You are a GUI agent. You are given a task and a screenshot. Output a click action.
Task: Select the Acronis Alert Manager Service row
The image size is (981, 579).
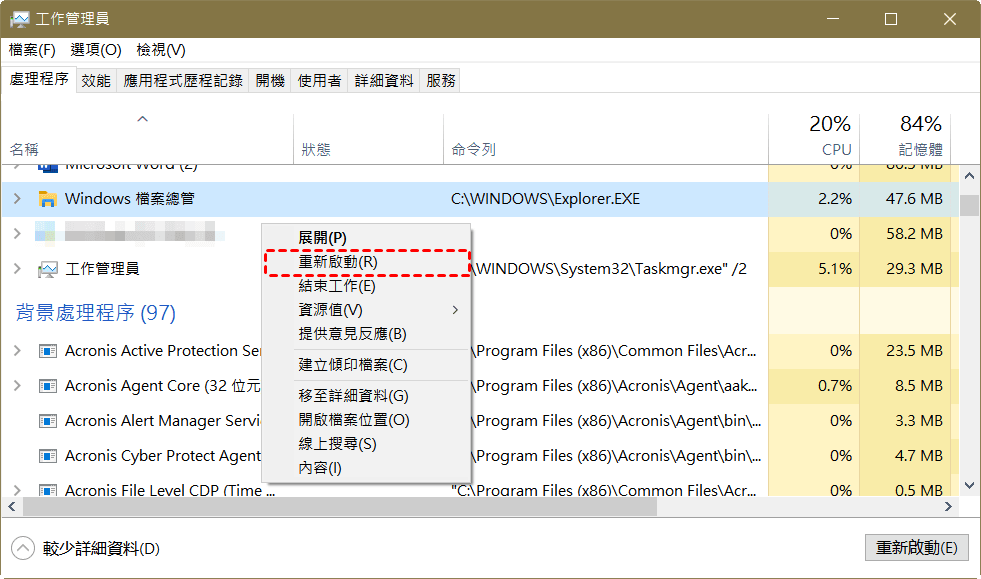coord(479,421)
